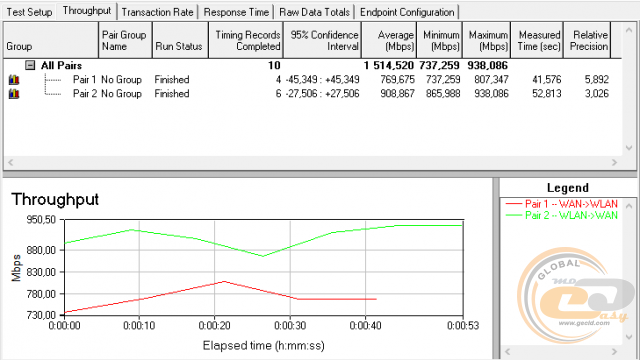
Task: Click Pair 2 green legend entry
Action: click(x=561, y=215)
